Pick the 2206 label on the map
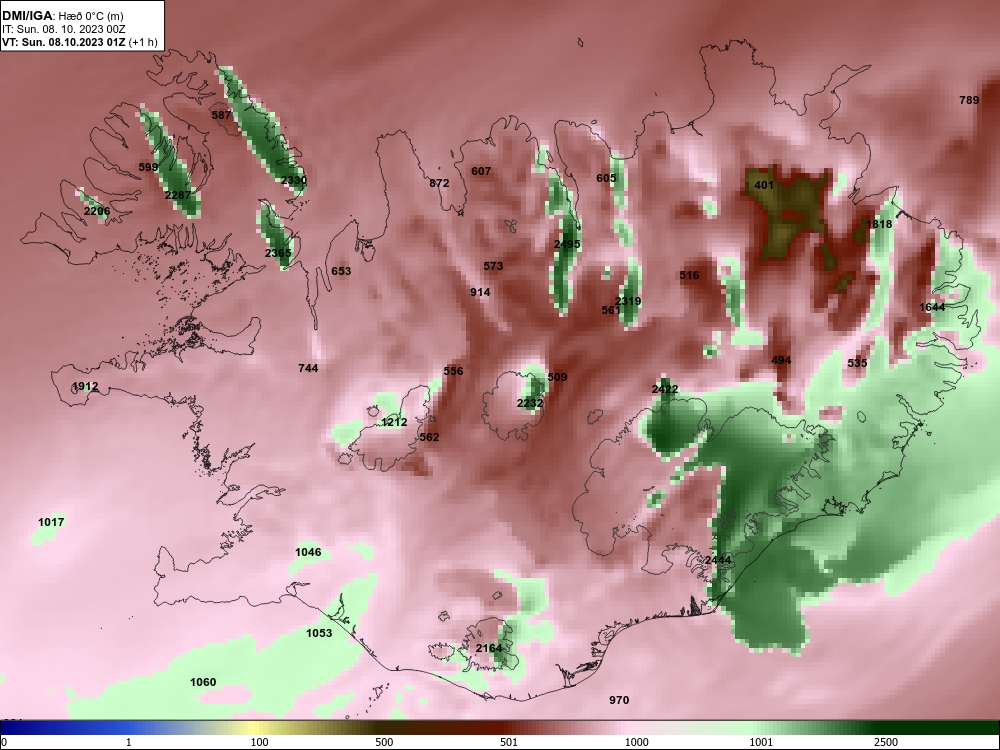Image resolution: width=1000 pixels, height=750 pixels. [96, 211]
